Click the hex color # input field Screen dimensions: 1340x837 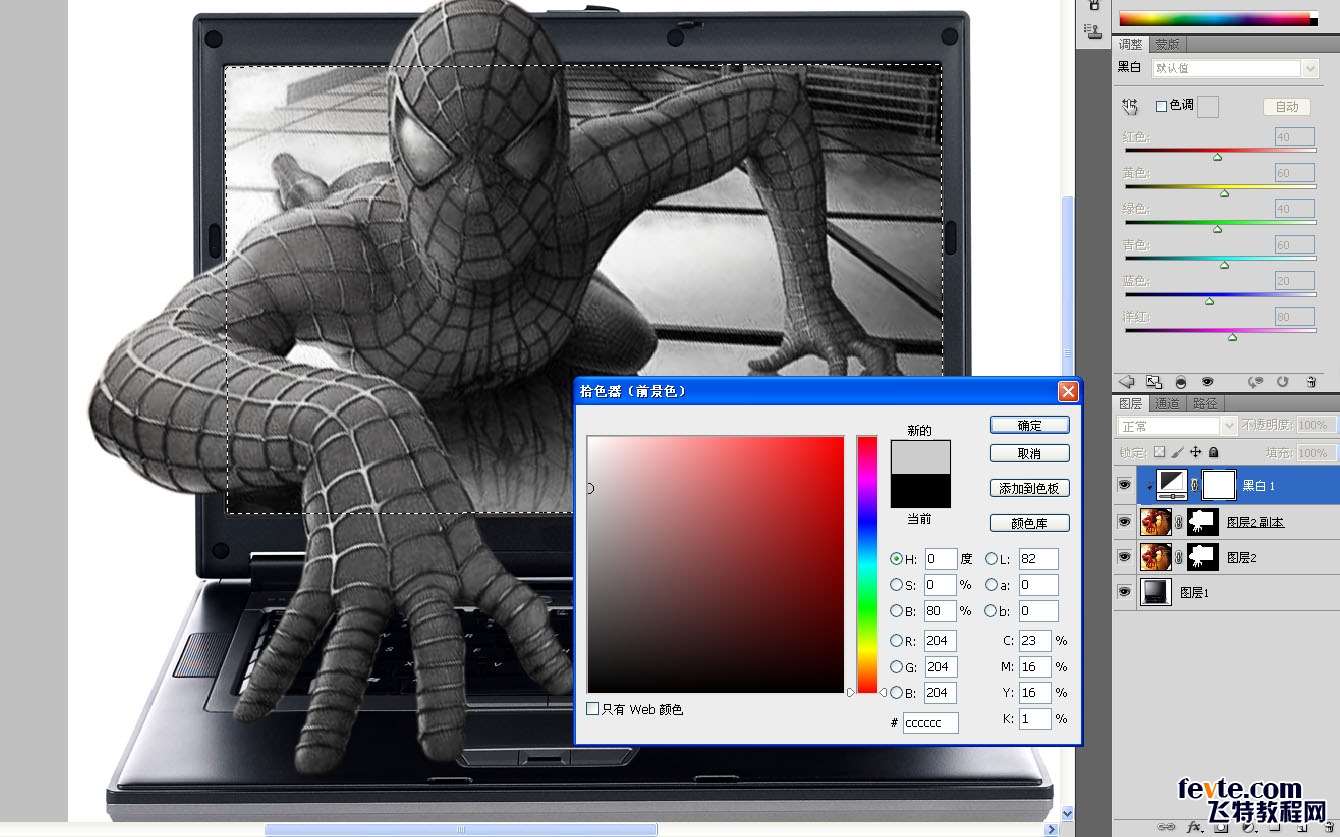tap(929, 722)
